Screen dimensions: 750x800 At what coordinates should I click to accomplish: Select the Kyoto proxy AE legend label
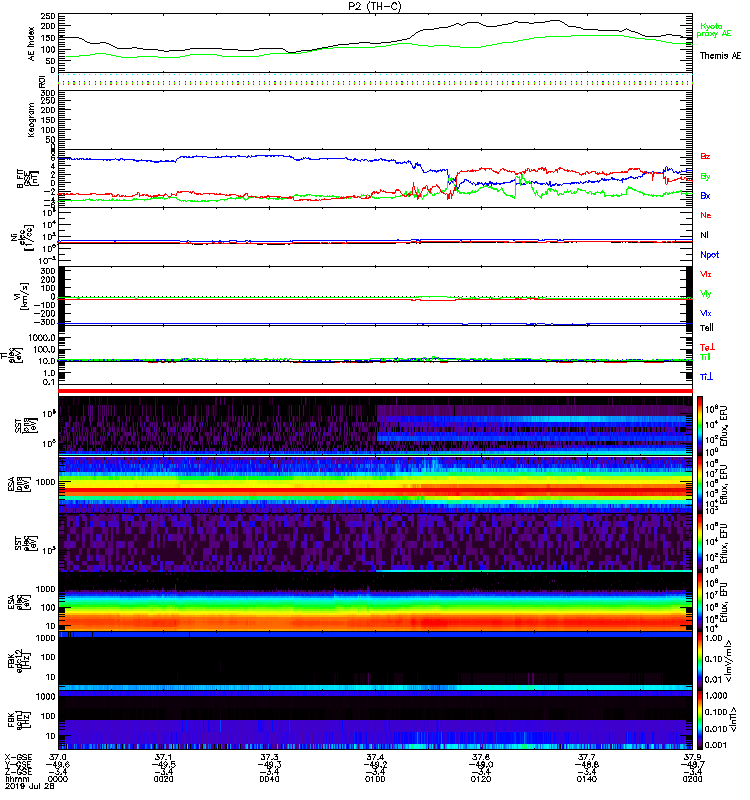(x=714, y=30)
